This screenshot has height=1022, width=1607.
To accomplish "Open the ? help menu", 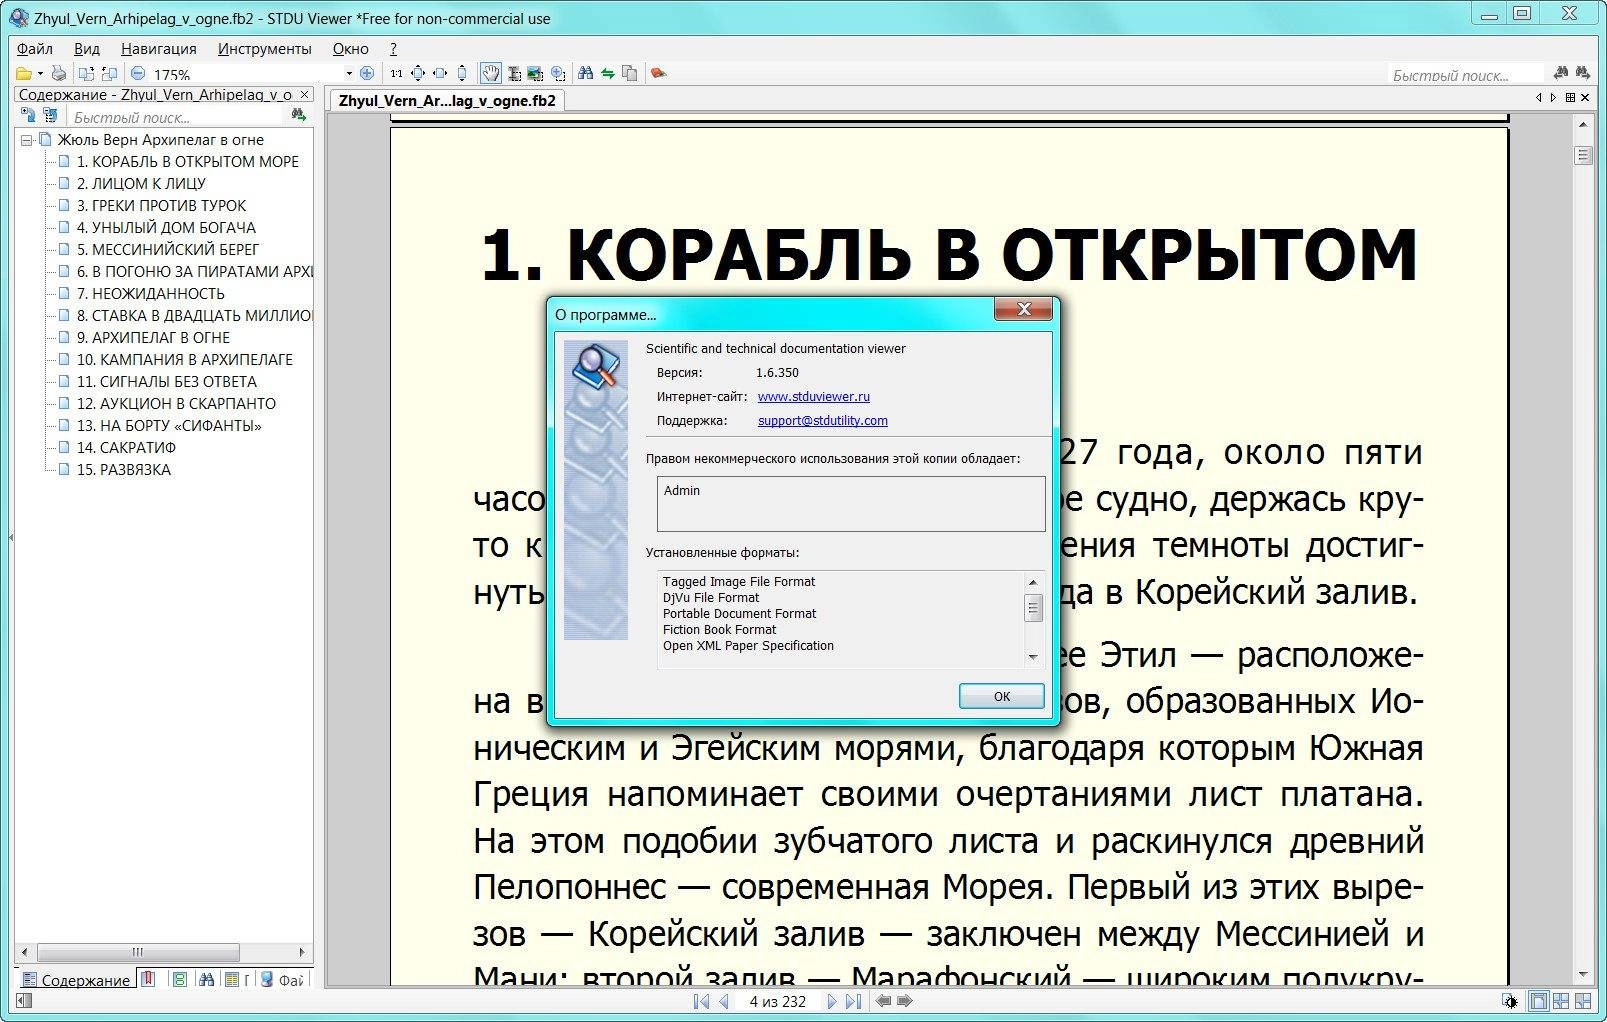I will click(393, 48).
